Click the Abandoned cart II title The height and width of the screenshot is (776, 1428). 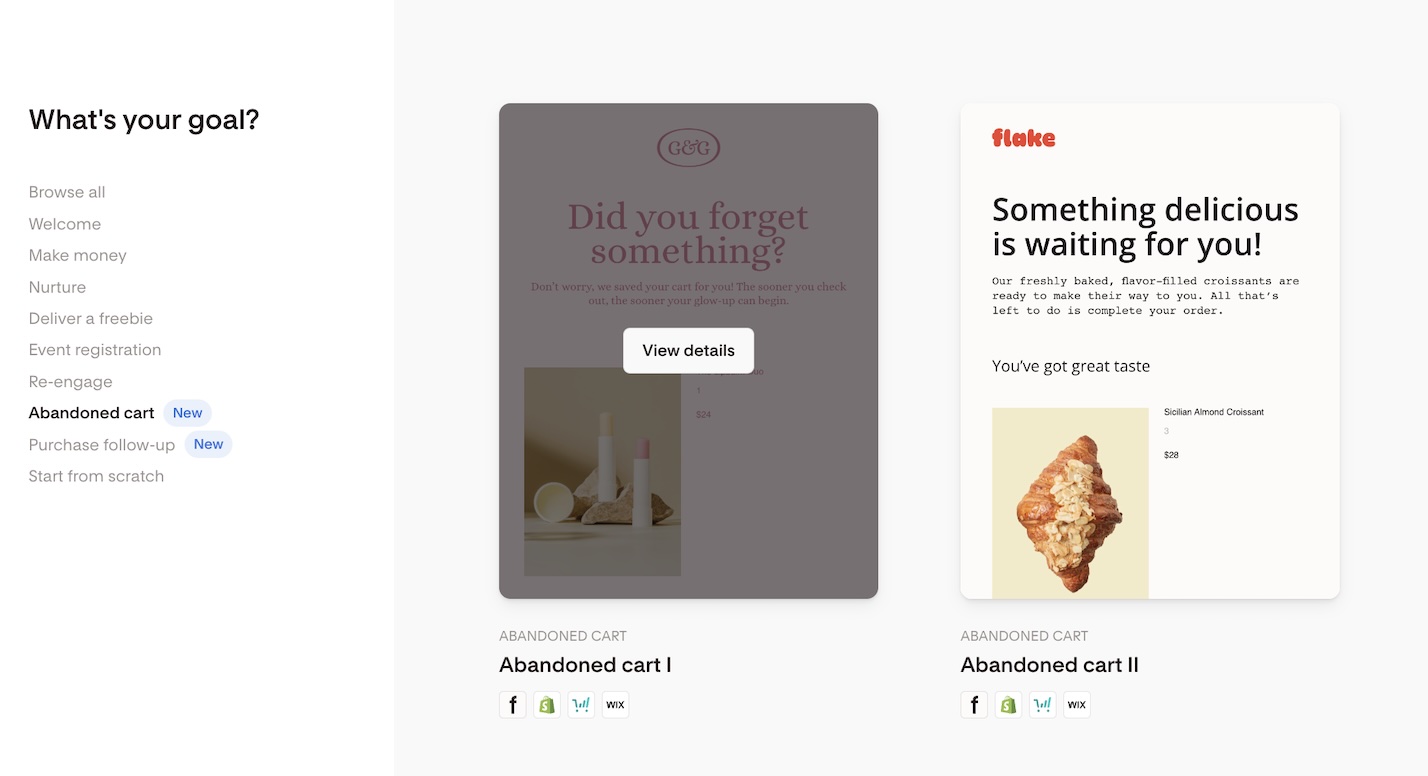(x=1049, y=665)
